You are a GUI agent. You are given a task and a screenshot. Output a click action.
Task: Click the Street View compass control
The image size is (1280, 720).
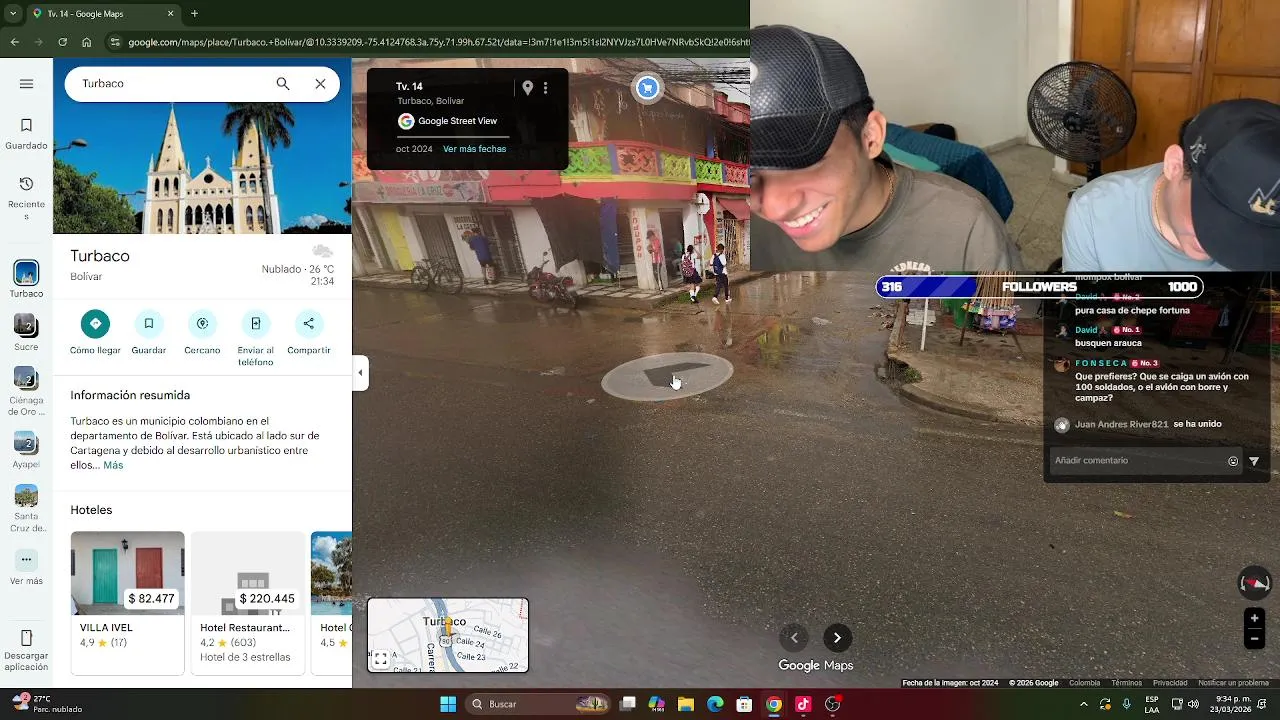[x=1254, y=583]
